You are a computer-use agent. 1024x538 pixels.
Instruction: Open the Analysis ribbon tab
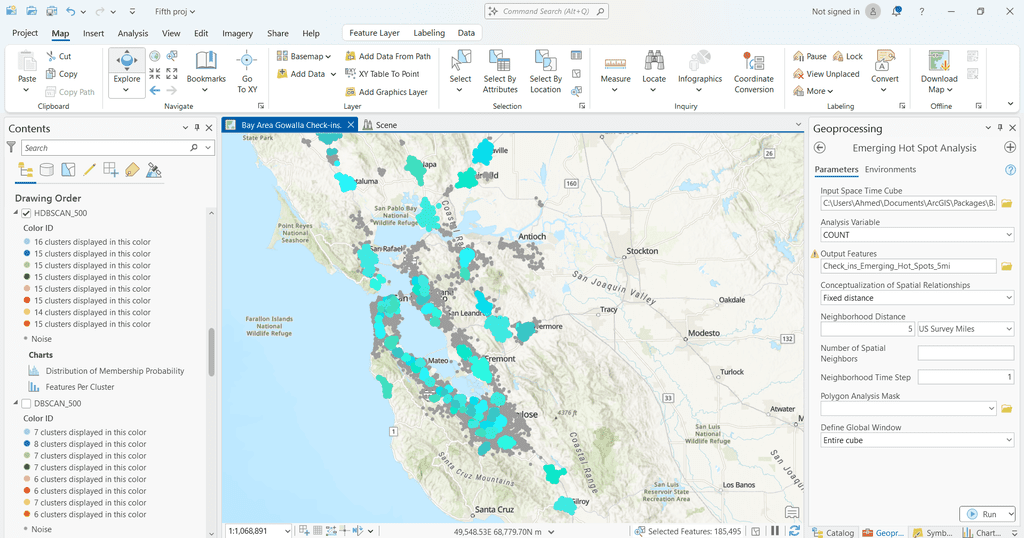[133, 33]
